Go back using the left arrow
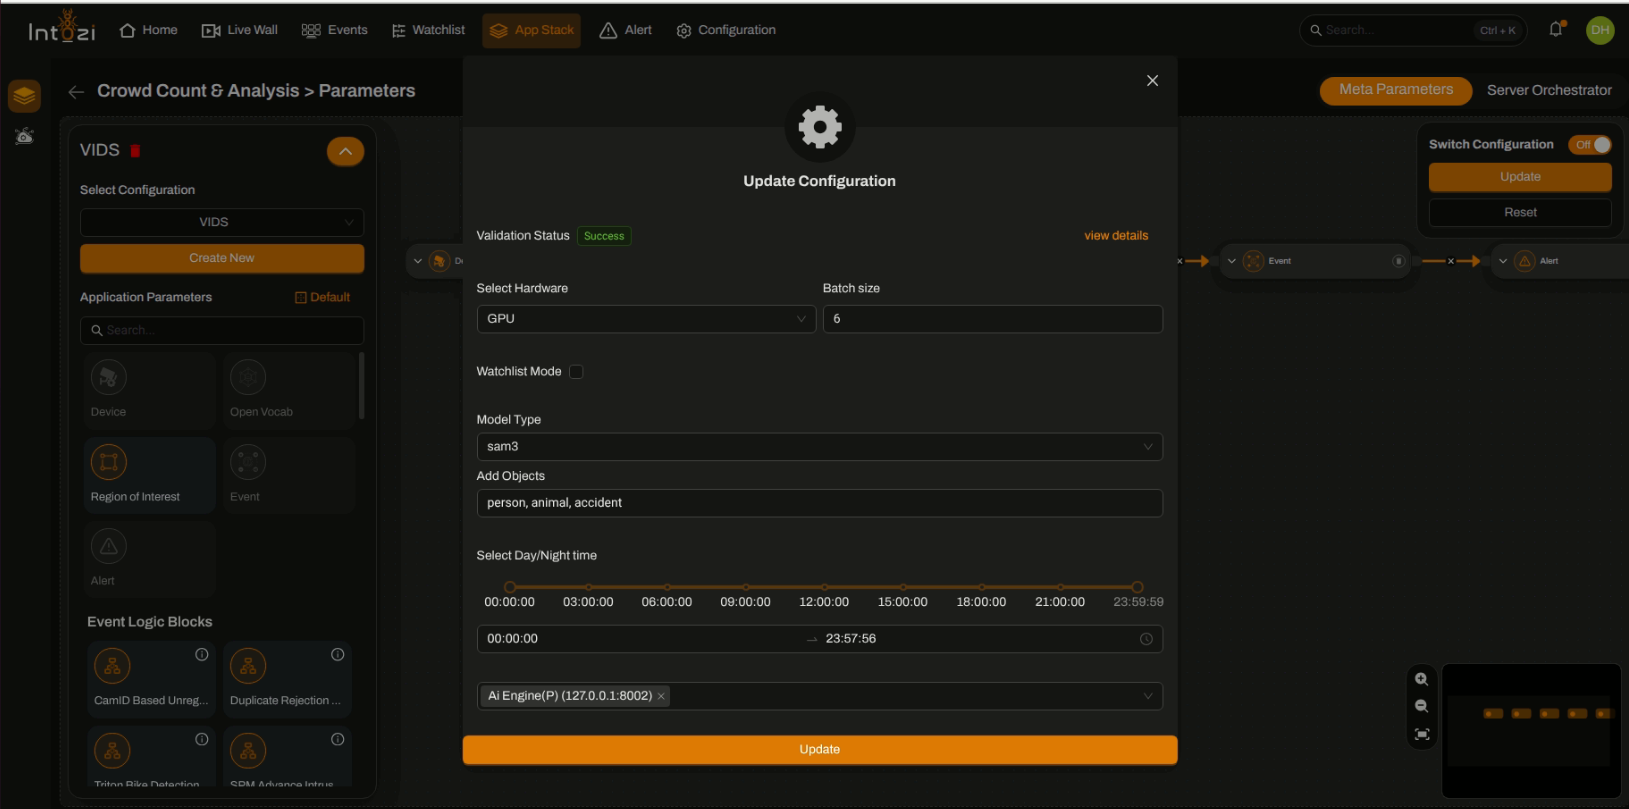 pyautogui.click(x=76, y=91)
